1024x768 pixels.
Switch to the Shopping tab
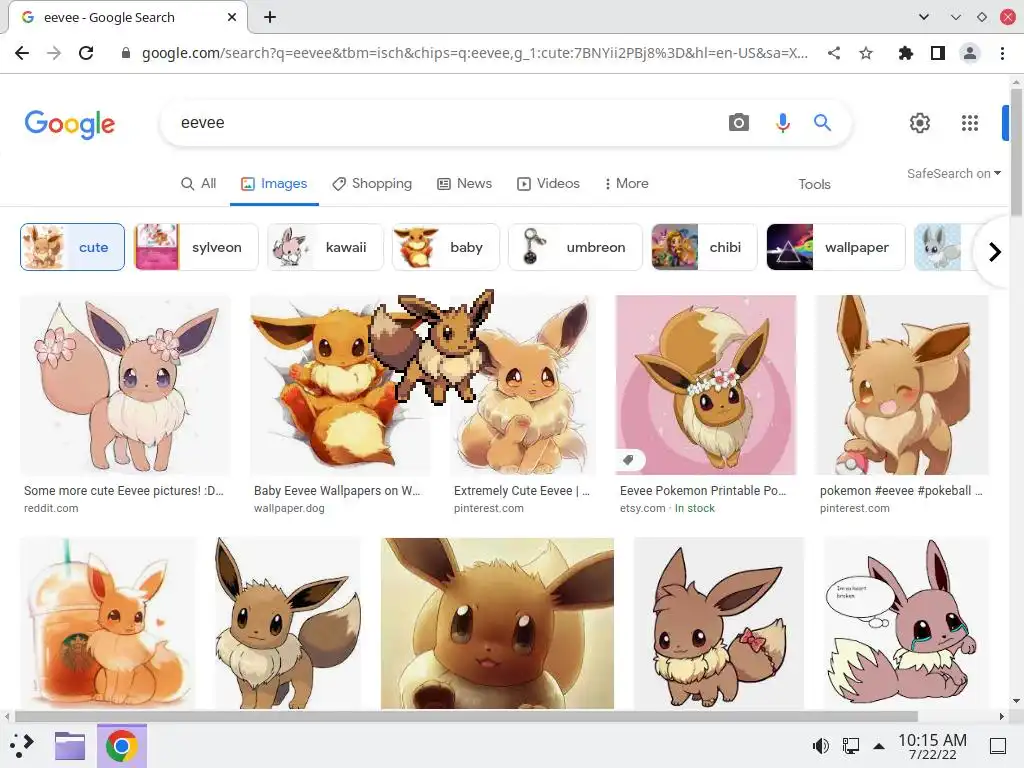tap(372, 184)
